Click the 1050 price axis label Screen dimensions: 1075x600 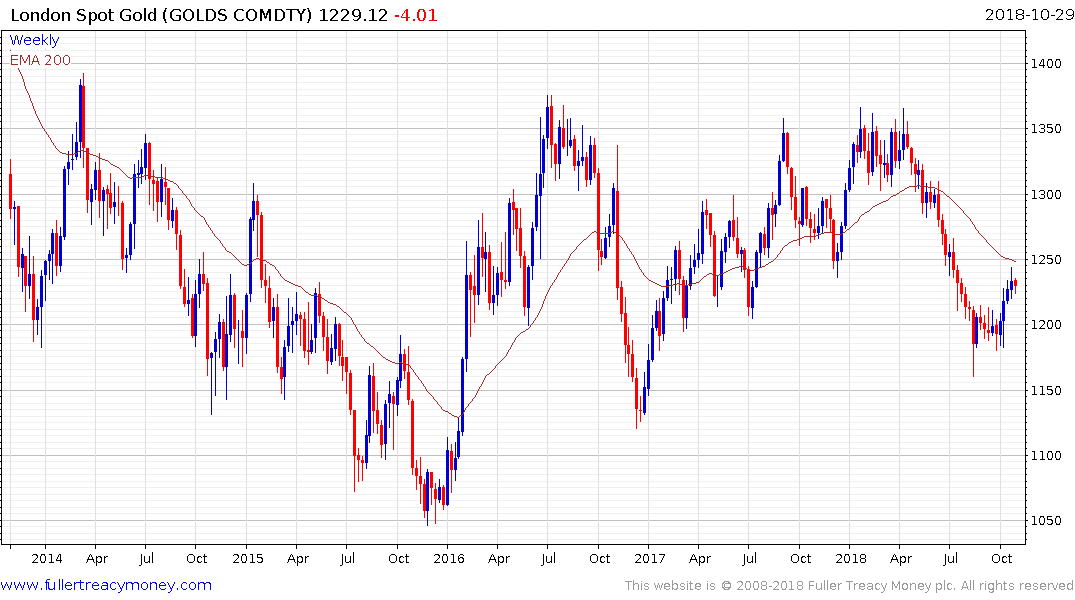(1046, 521)
